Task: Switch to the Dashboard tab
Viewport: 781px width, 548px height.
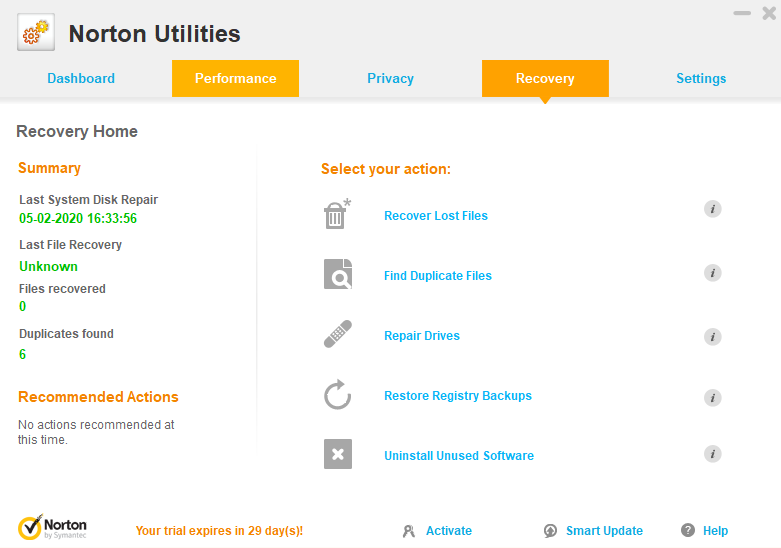Action: (81, 78)
